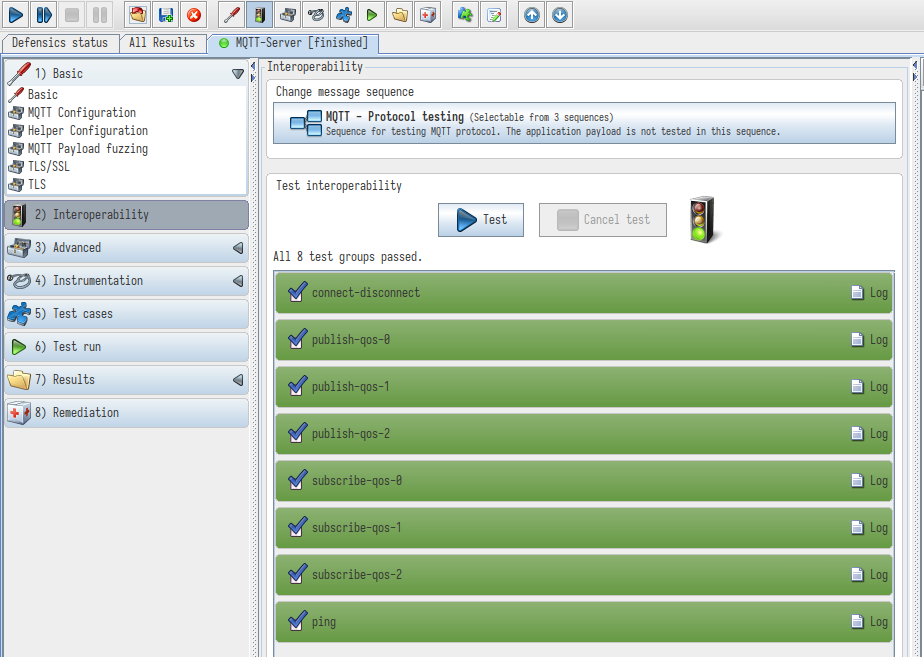Open the Log icon for publish-qos-0

pyautogui.click(x=857, y=339)
